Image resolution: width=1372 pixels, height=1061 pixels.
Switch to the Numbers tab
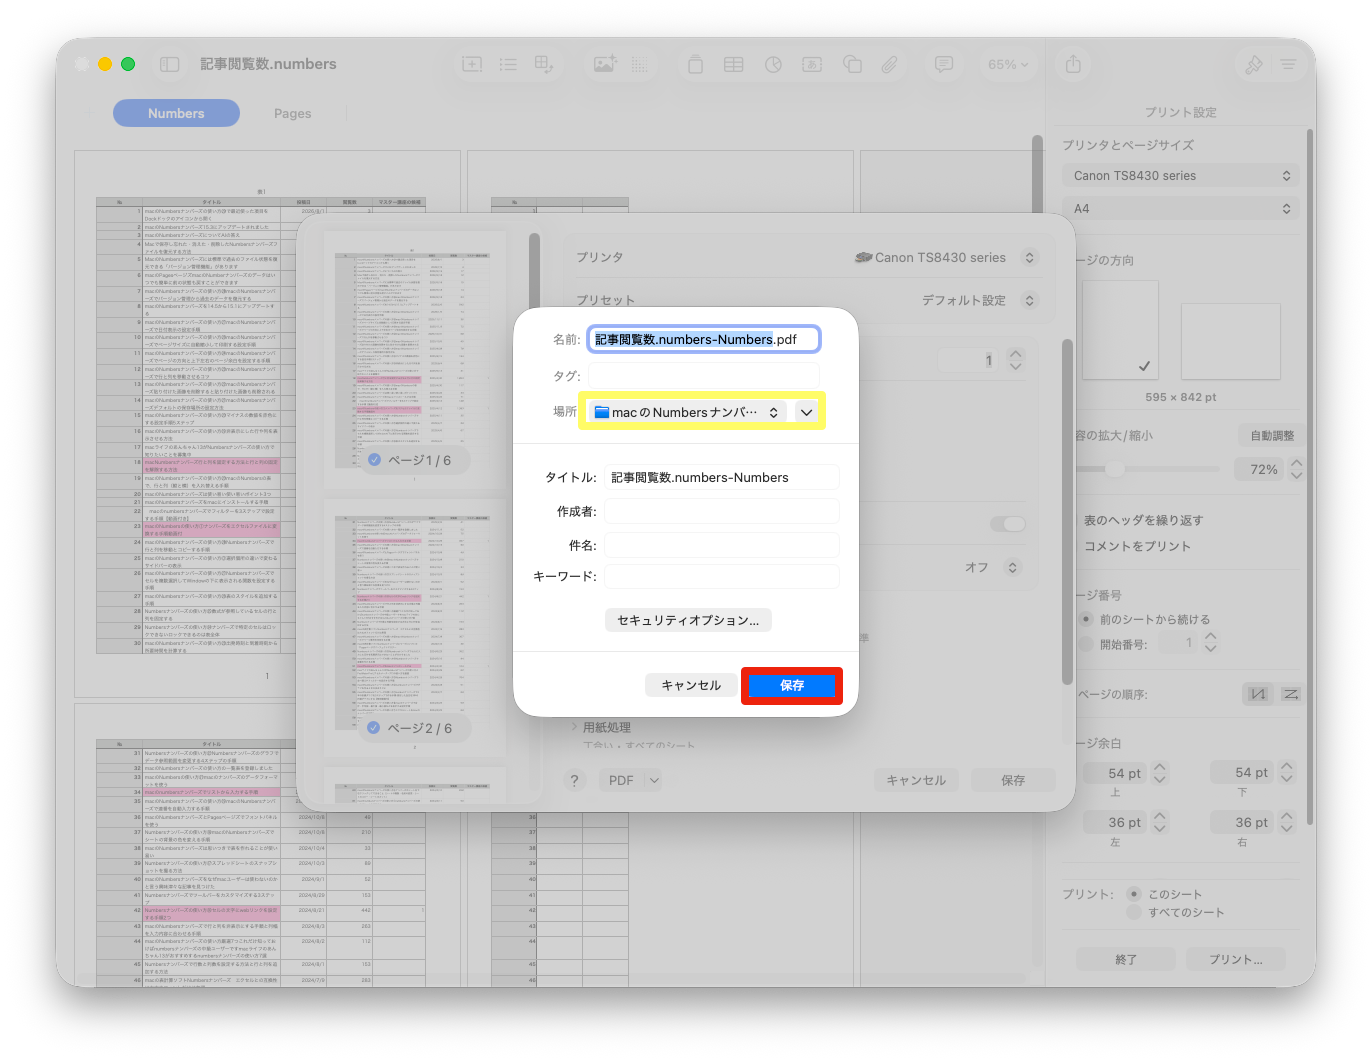(176, 113)
